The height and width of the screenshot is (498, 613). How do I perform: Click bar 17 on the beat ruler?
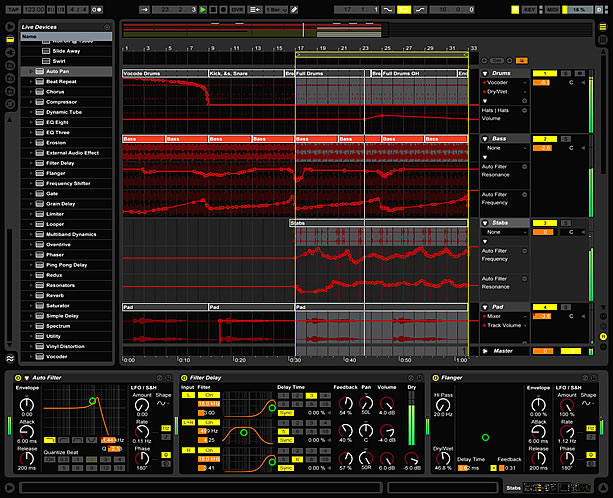click(x=300, y=48)
